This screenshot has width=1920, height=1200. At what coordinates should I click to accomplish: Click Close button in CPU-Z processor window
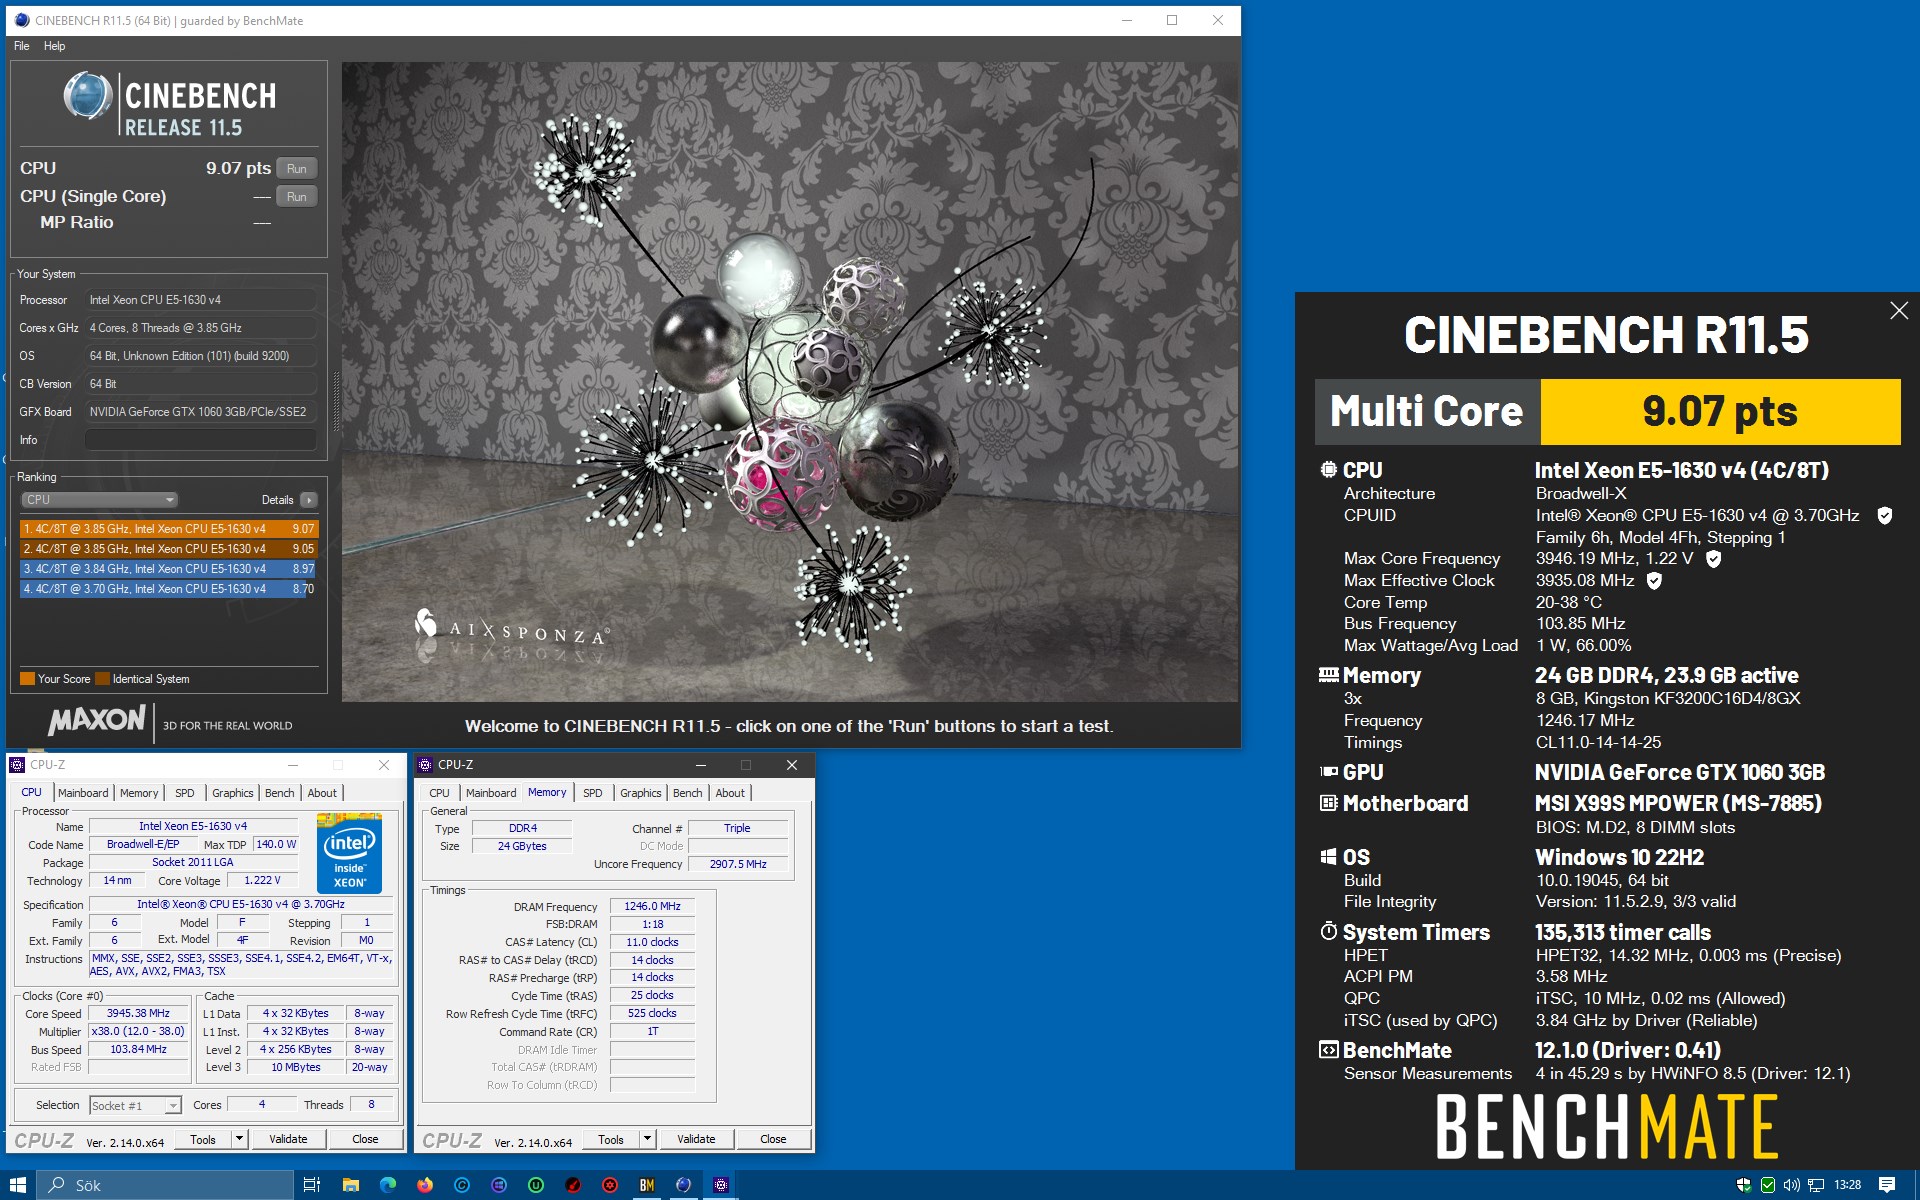click(365, 1139)
